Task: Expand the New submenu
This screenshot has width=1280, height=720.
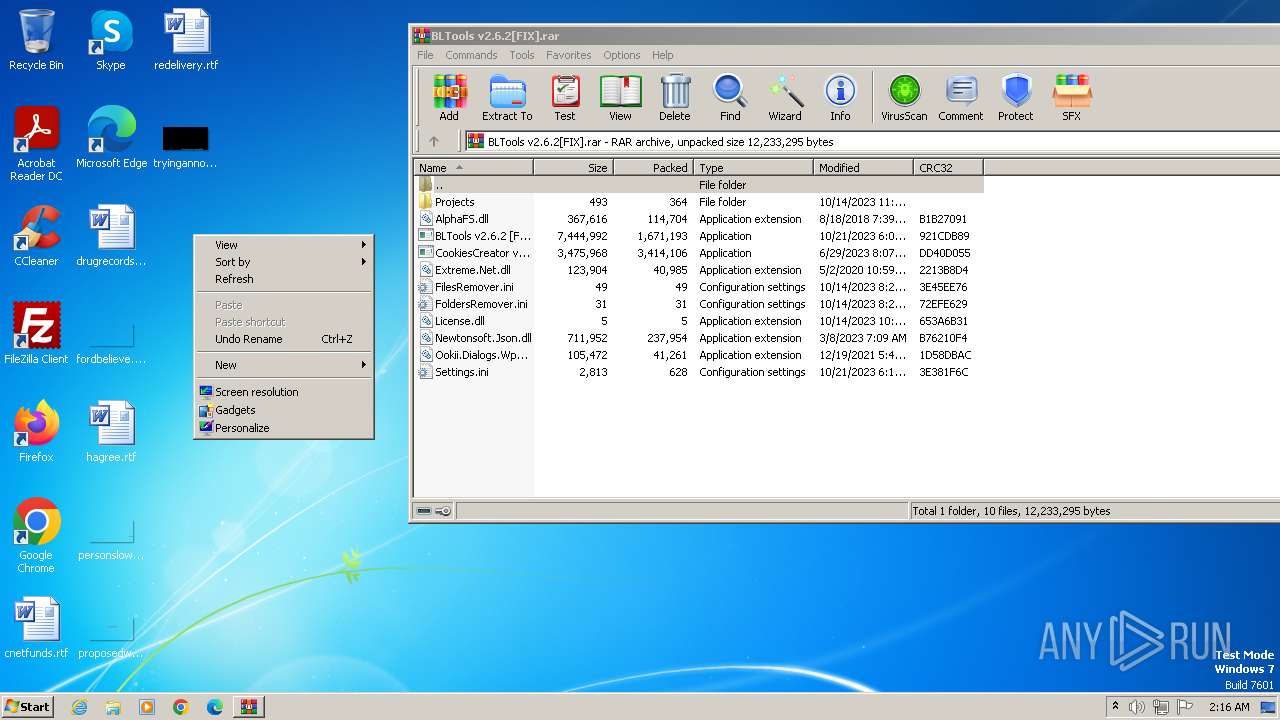Action: 284,365
